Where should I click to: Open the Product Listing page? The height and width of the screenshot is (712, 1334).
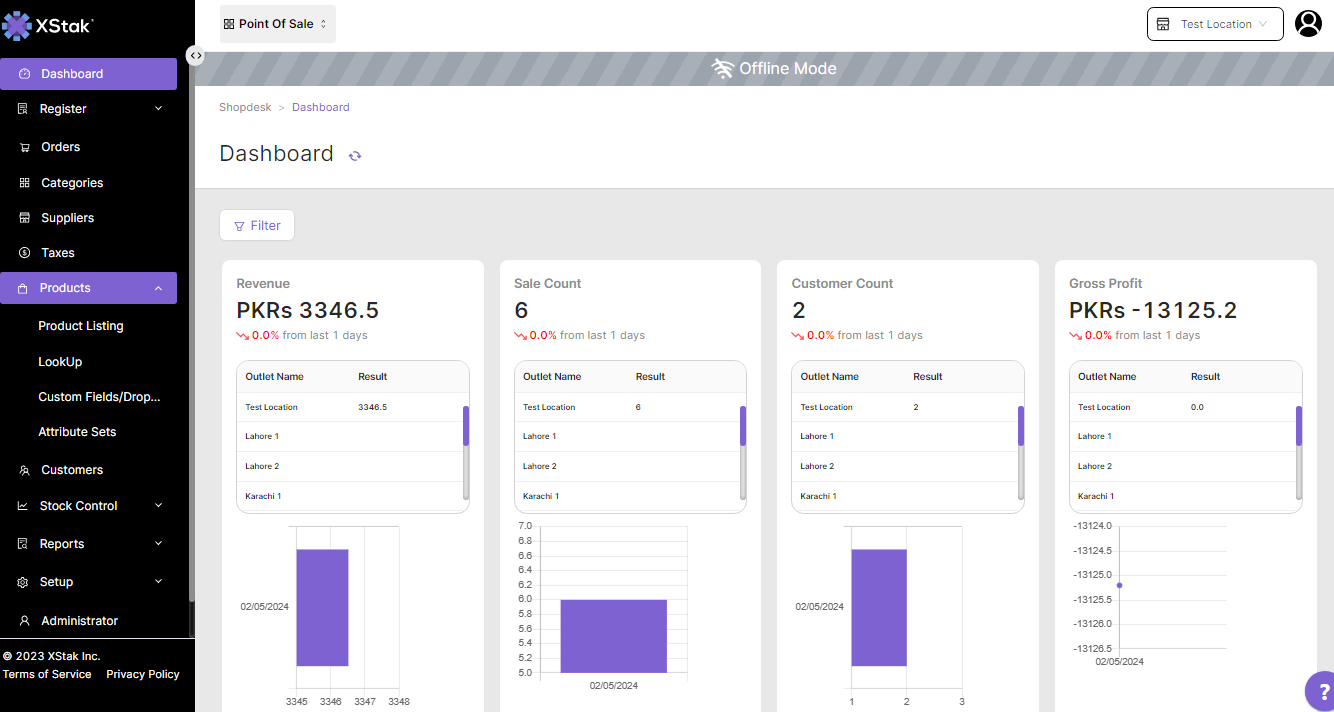coord(81,326)
